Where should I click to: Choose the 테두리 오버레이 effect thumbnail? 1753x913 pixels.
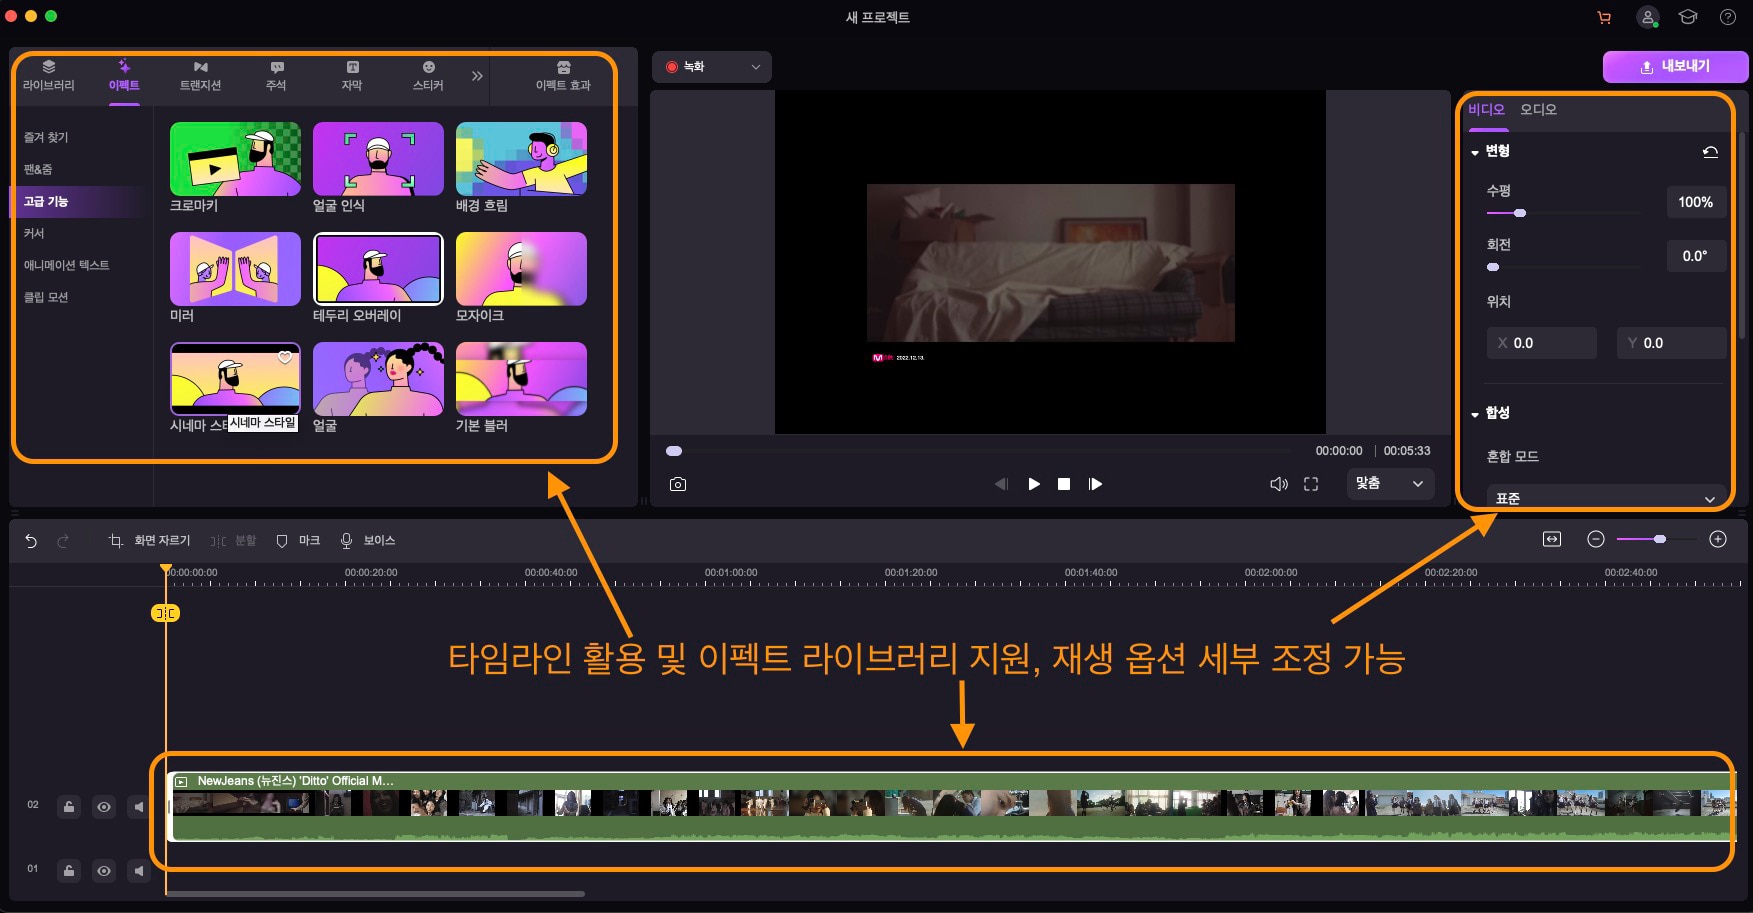[x=378, y=269]
